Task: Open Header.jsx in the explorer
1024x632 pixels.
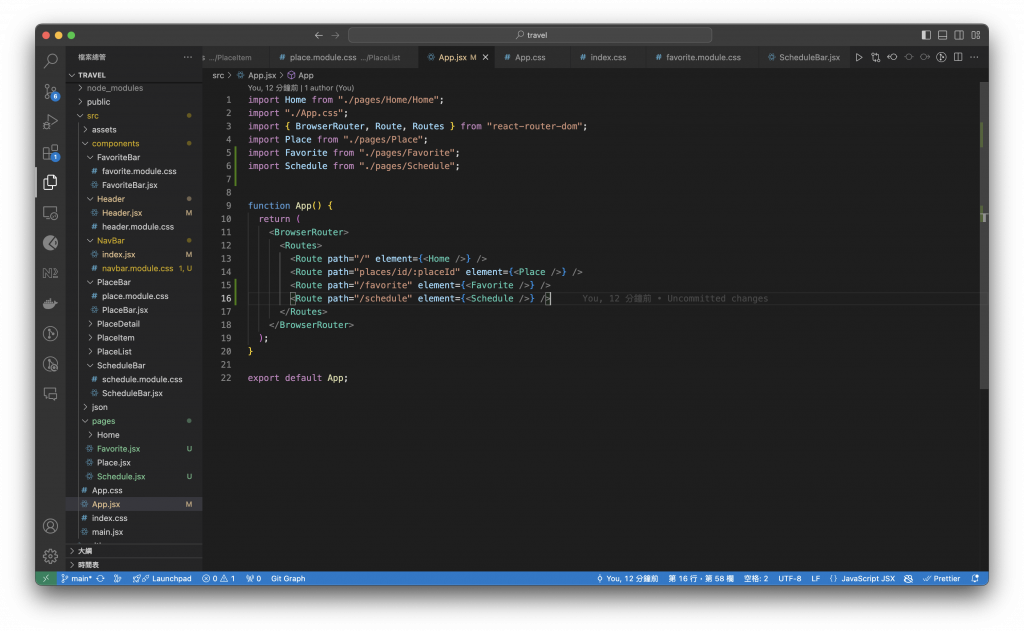Action: (x=134, y=213)
